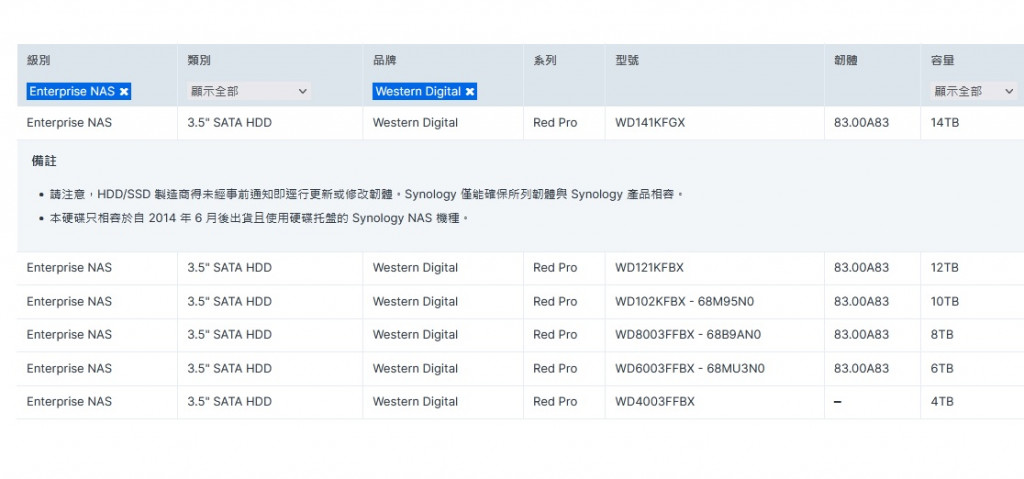Click Western Digital in the 6TB row
Screen dimensions: 1024x479
coord(415,369)
